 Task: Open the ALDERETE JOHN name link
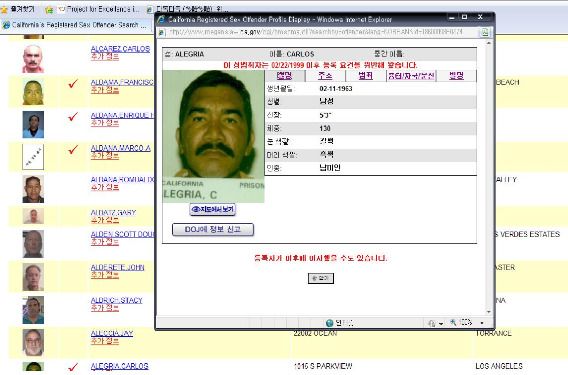coord(117,267)
